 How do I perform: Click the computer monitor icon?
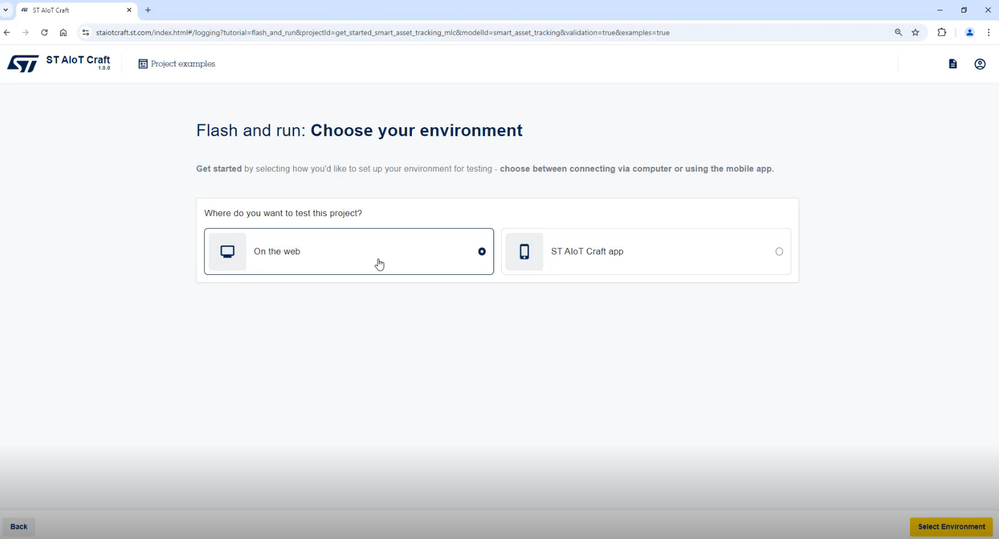[227, 252]
